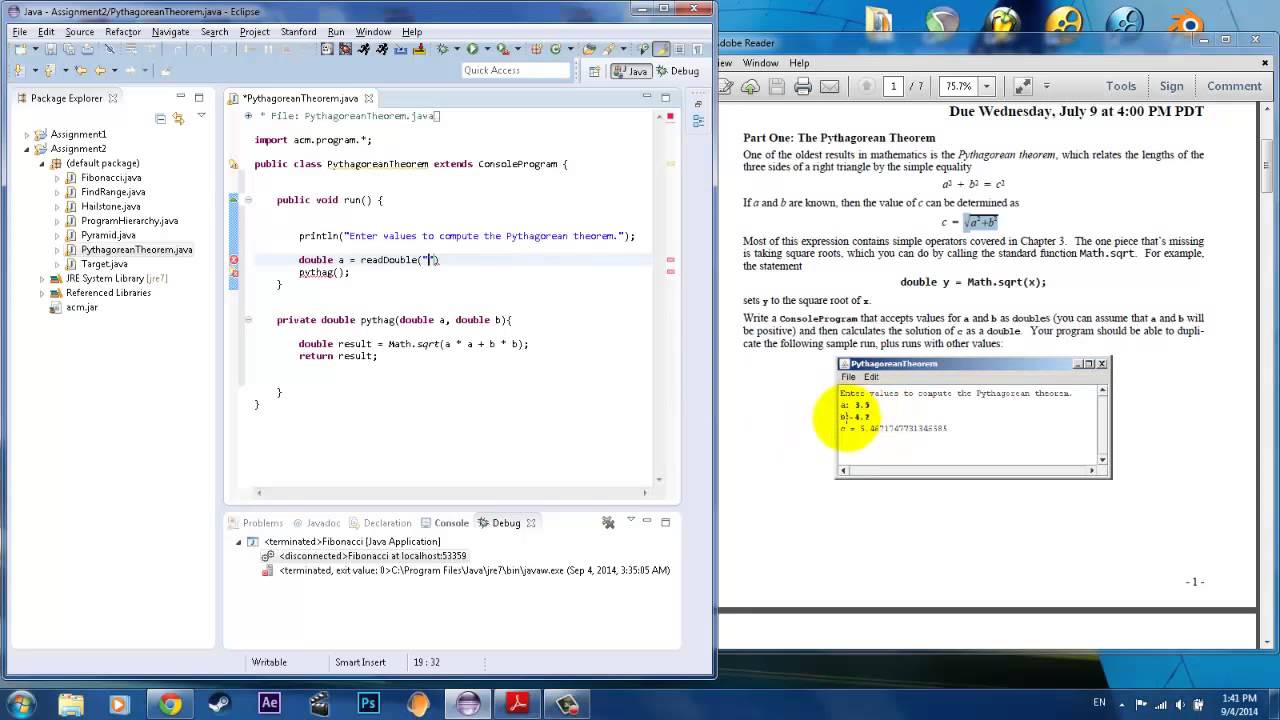Toggle Link with Editor in Package Explorer
The image size is (1280, 720).
pos(179,118)
